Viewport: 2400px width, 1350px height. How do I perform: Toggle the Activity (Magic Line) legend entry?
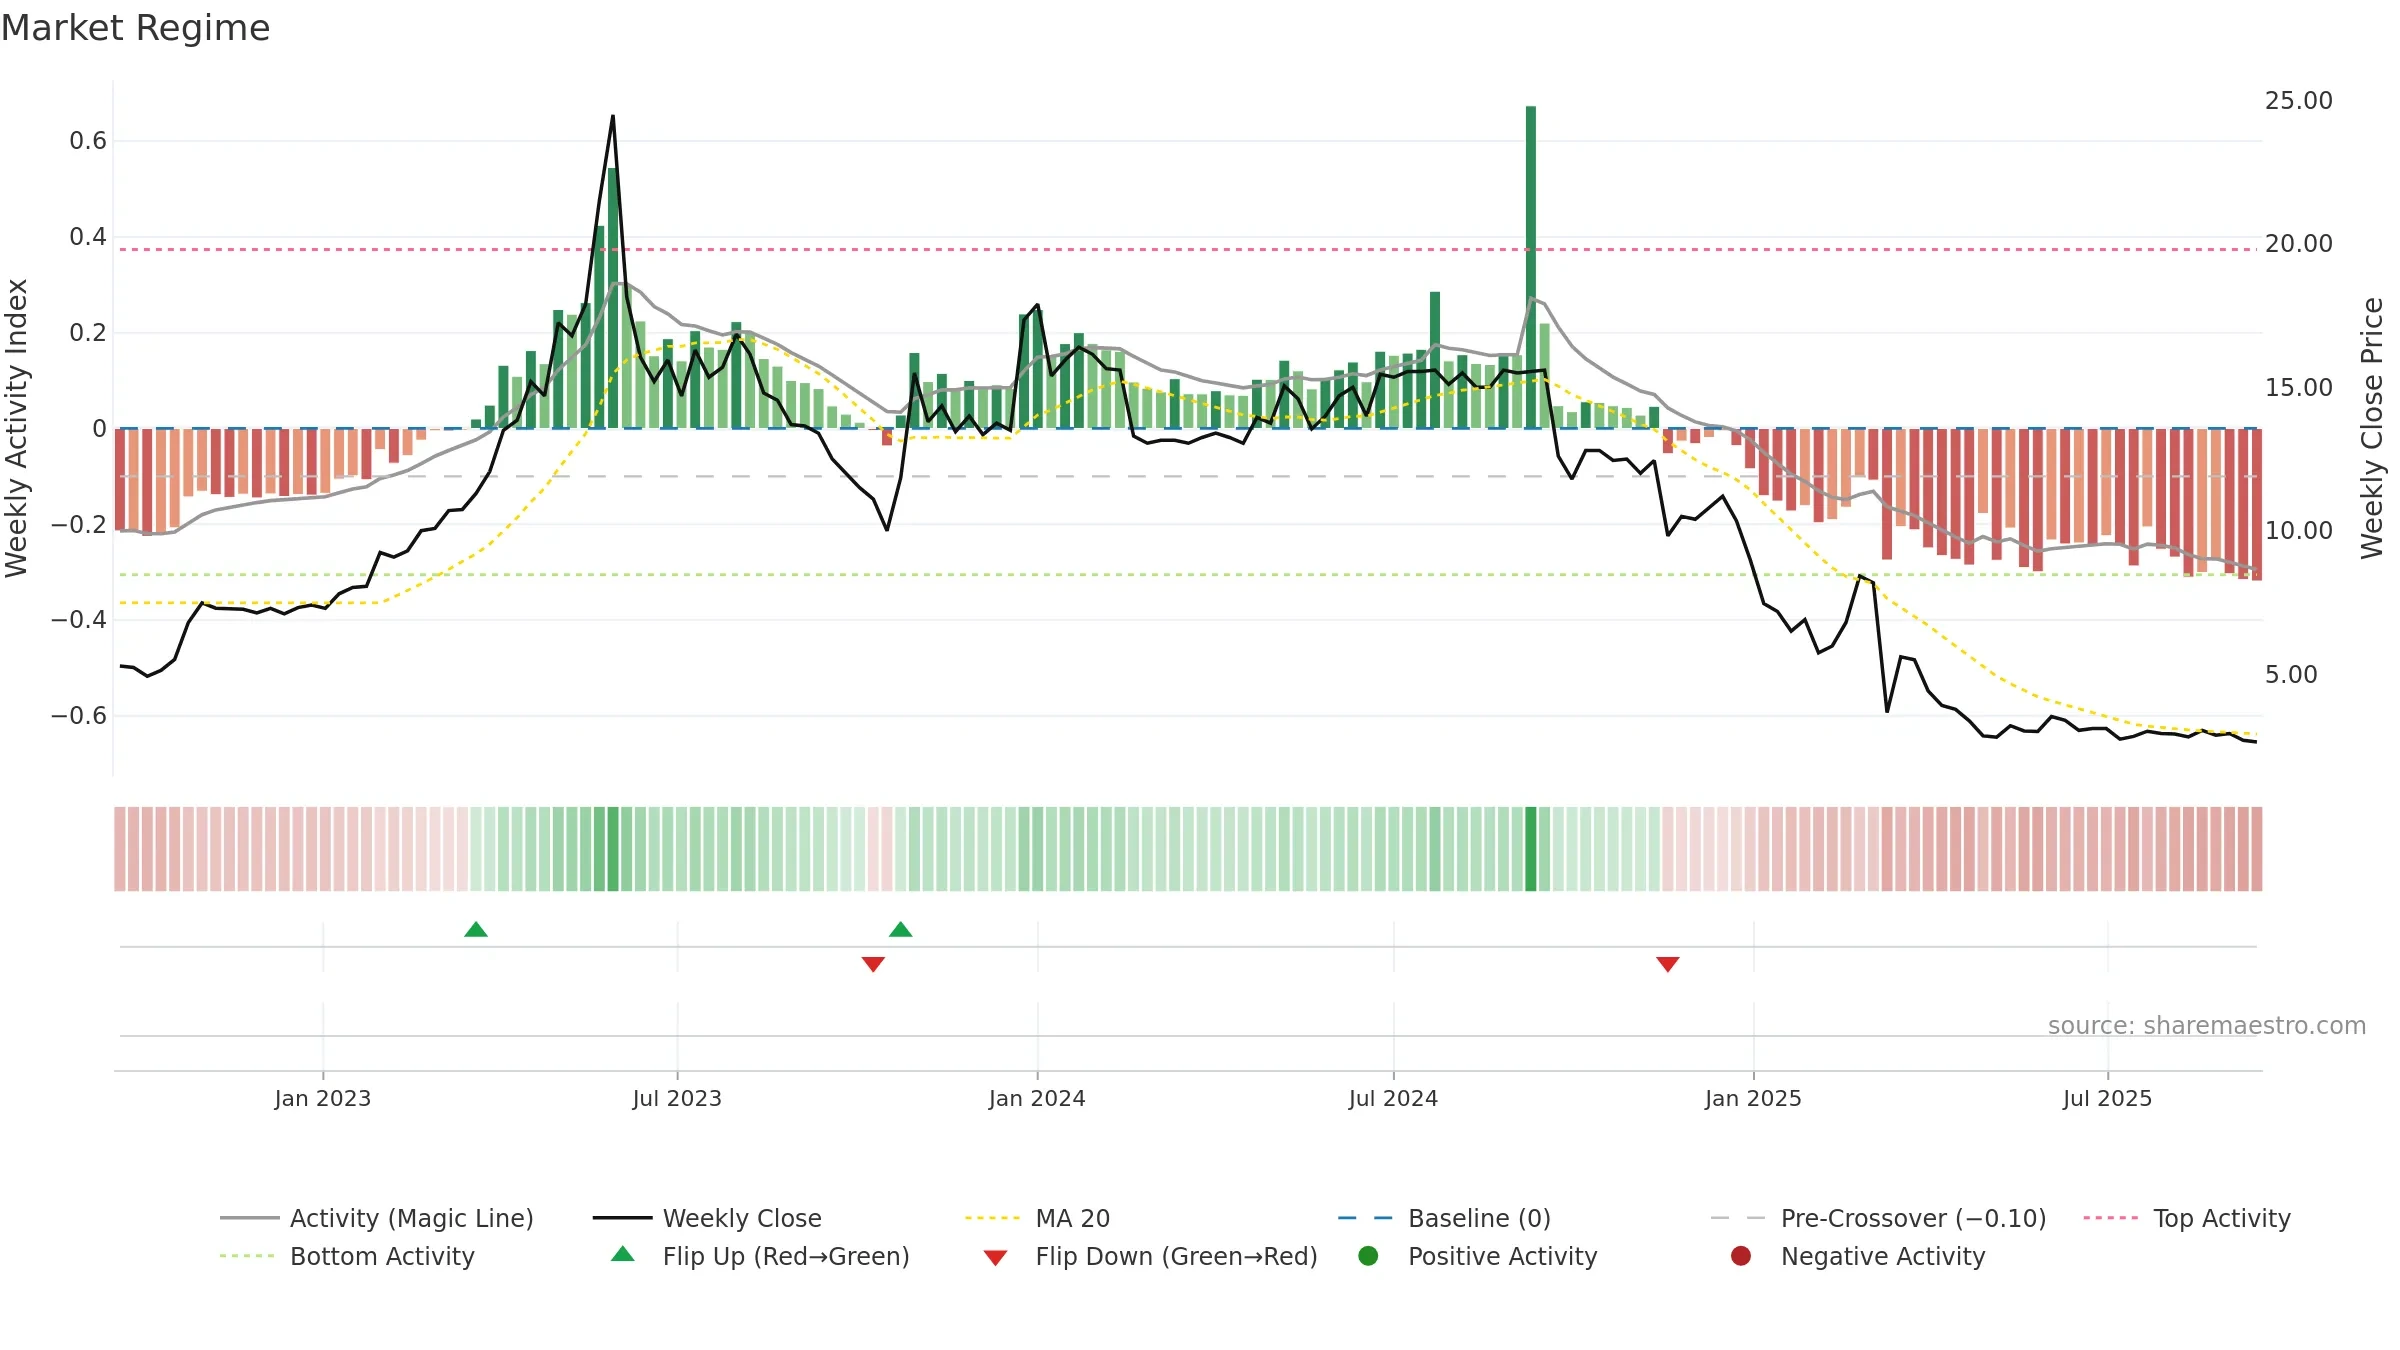[x=377, y=1218]
